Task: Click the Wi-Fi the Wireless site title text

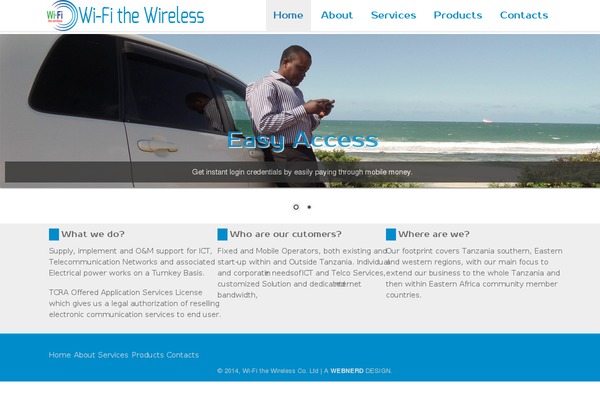Action: click(x=142, y=15)
